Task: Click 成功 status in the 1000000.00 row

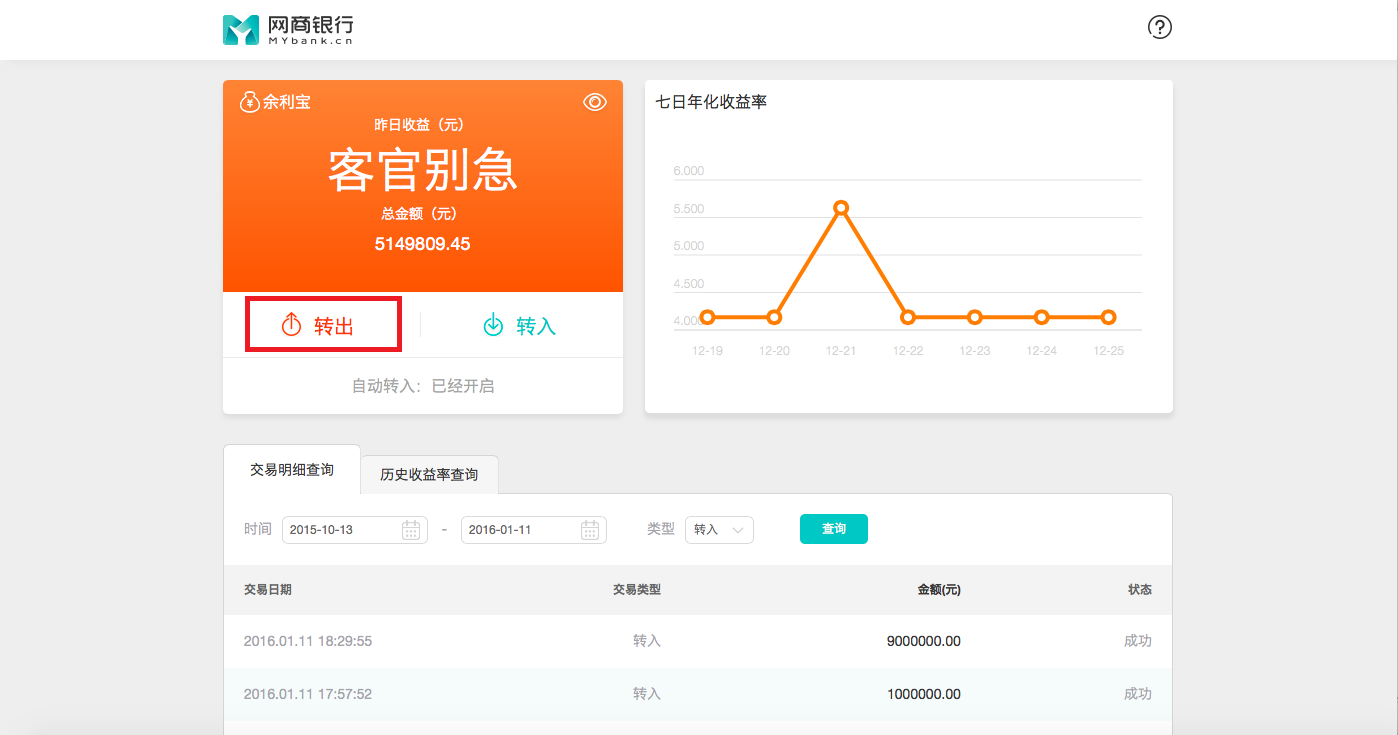Action: (x=1138, y=694)
